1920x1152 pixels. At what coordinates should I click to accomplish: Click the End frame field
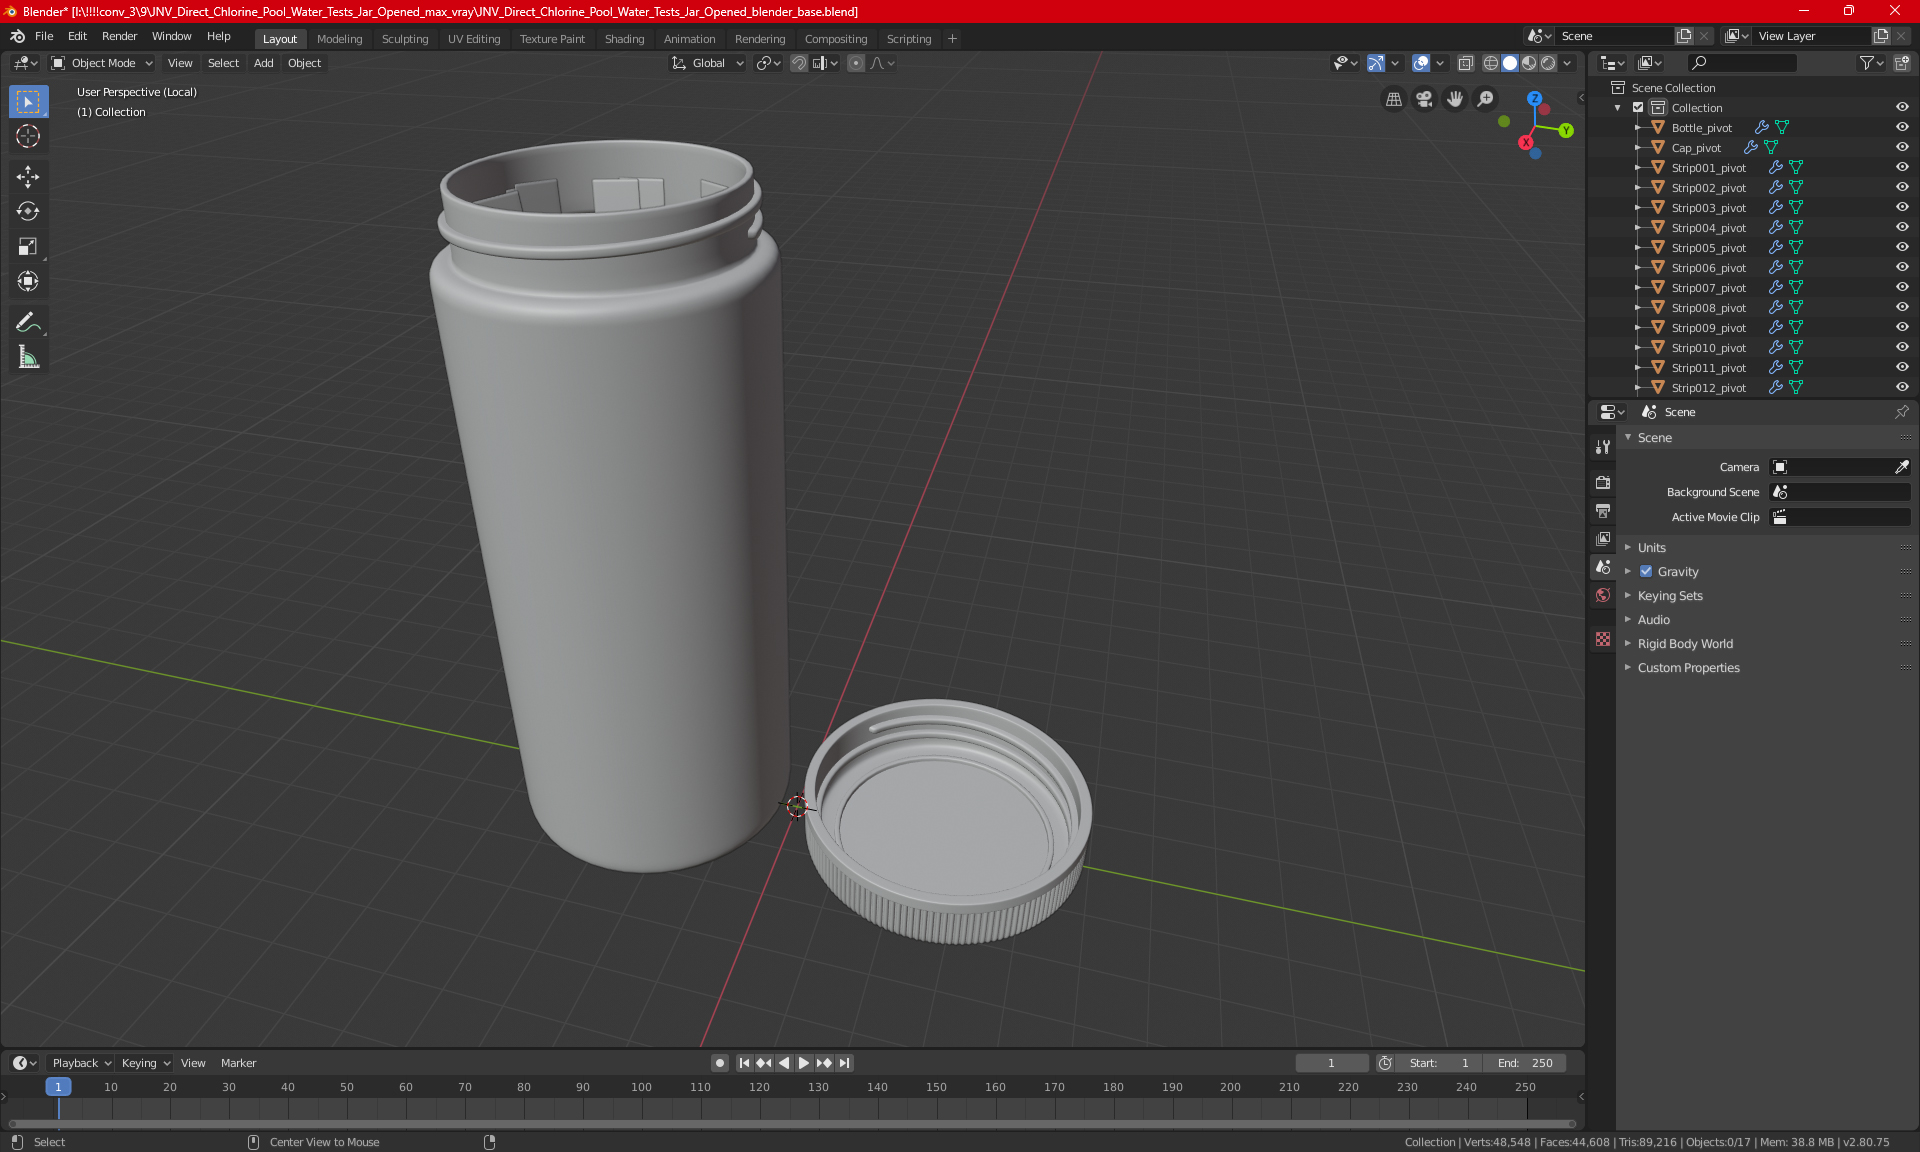click(x=1525, y=1063)
